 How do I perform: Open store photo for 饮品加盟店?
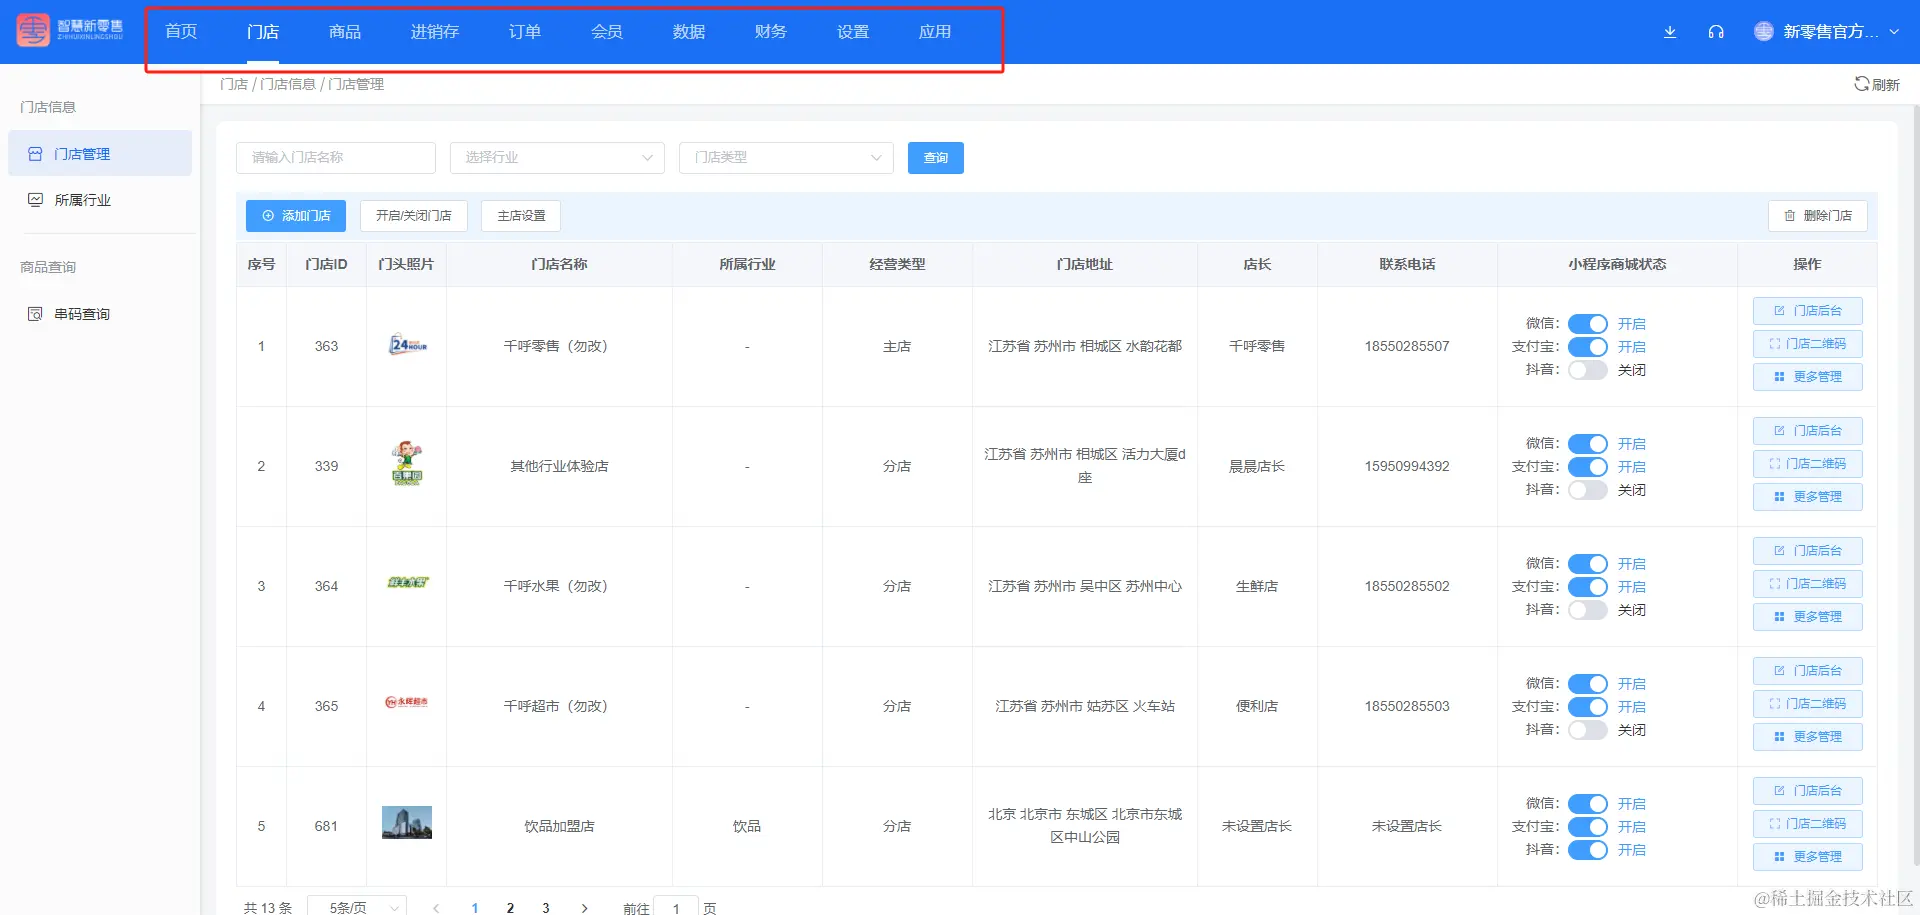(407, 822)
